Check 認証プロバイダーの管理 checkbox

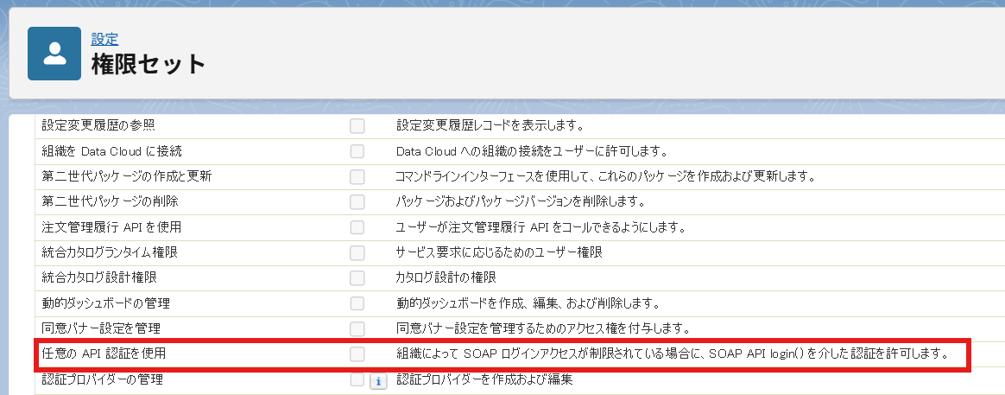coord(357,380)
